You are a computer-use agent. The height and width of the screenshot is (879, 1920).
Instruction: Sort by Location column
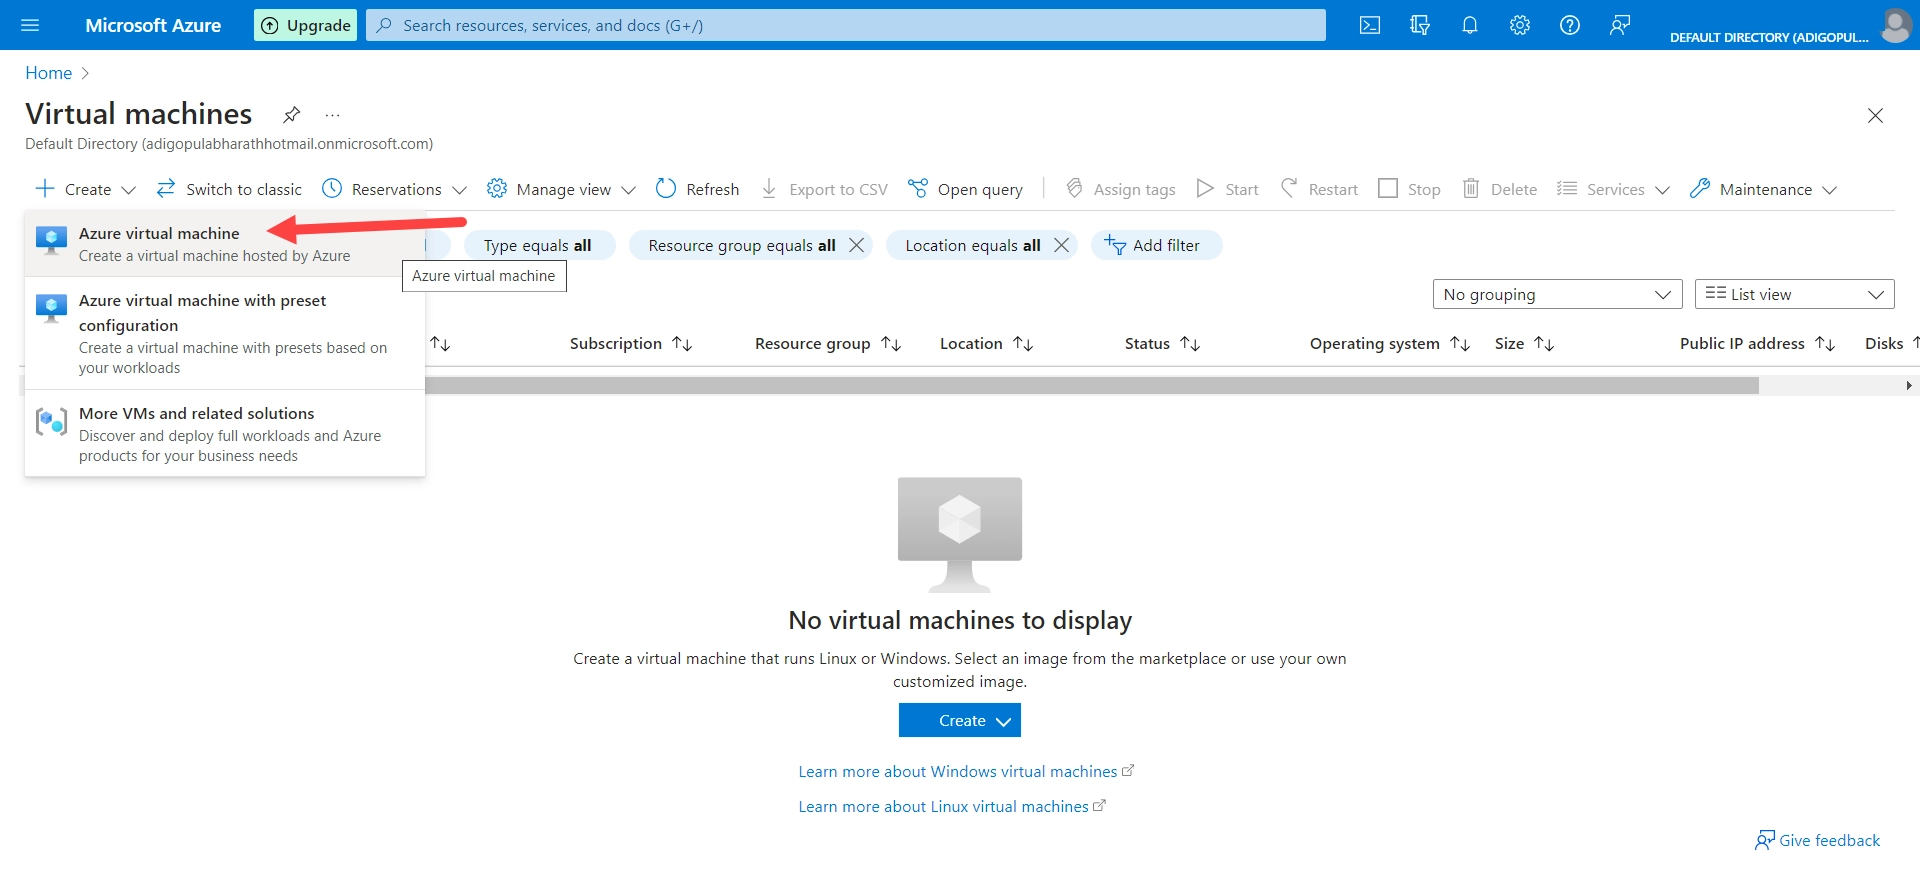[986, 343]
